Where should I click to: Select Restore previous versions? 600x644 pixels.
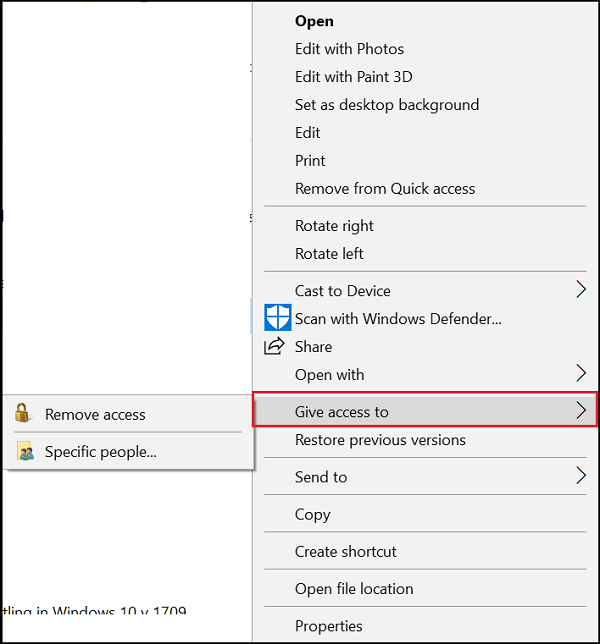(380, 439)
